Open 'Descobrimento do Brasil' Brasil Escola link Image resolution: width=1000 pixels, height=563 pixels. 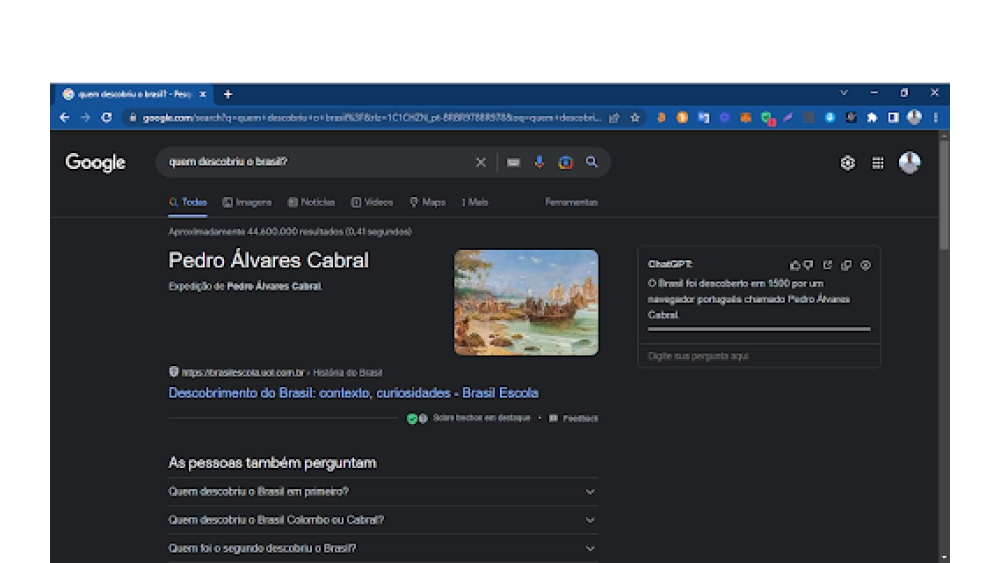tap(353, 393)
